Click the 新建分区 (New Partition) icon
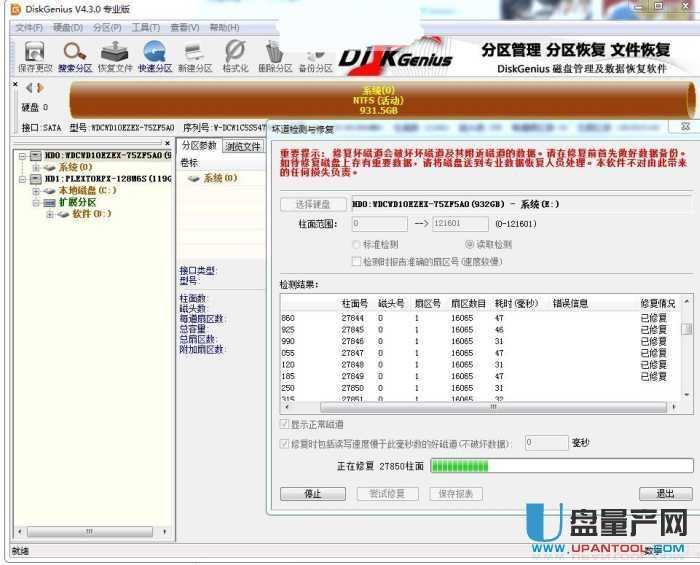This screenshot has width=700, height=565. coord(195,55)
